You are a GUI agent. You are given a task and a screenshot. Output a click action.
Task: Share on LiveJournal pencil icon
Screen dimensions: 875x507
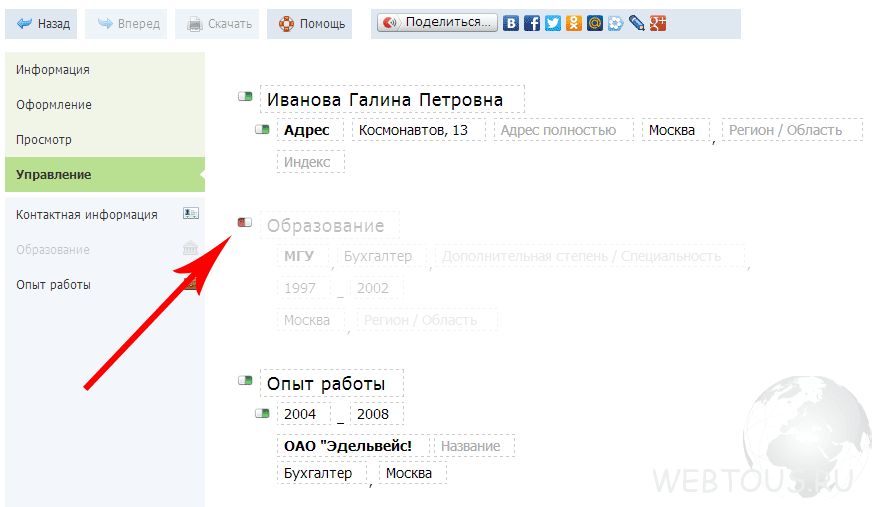[x=637, y=23]
